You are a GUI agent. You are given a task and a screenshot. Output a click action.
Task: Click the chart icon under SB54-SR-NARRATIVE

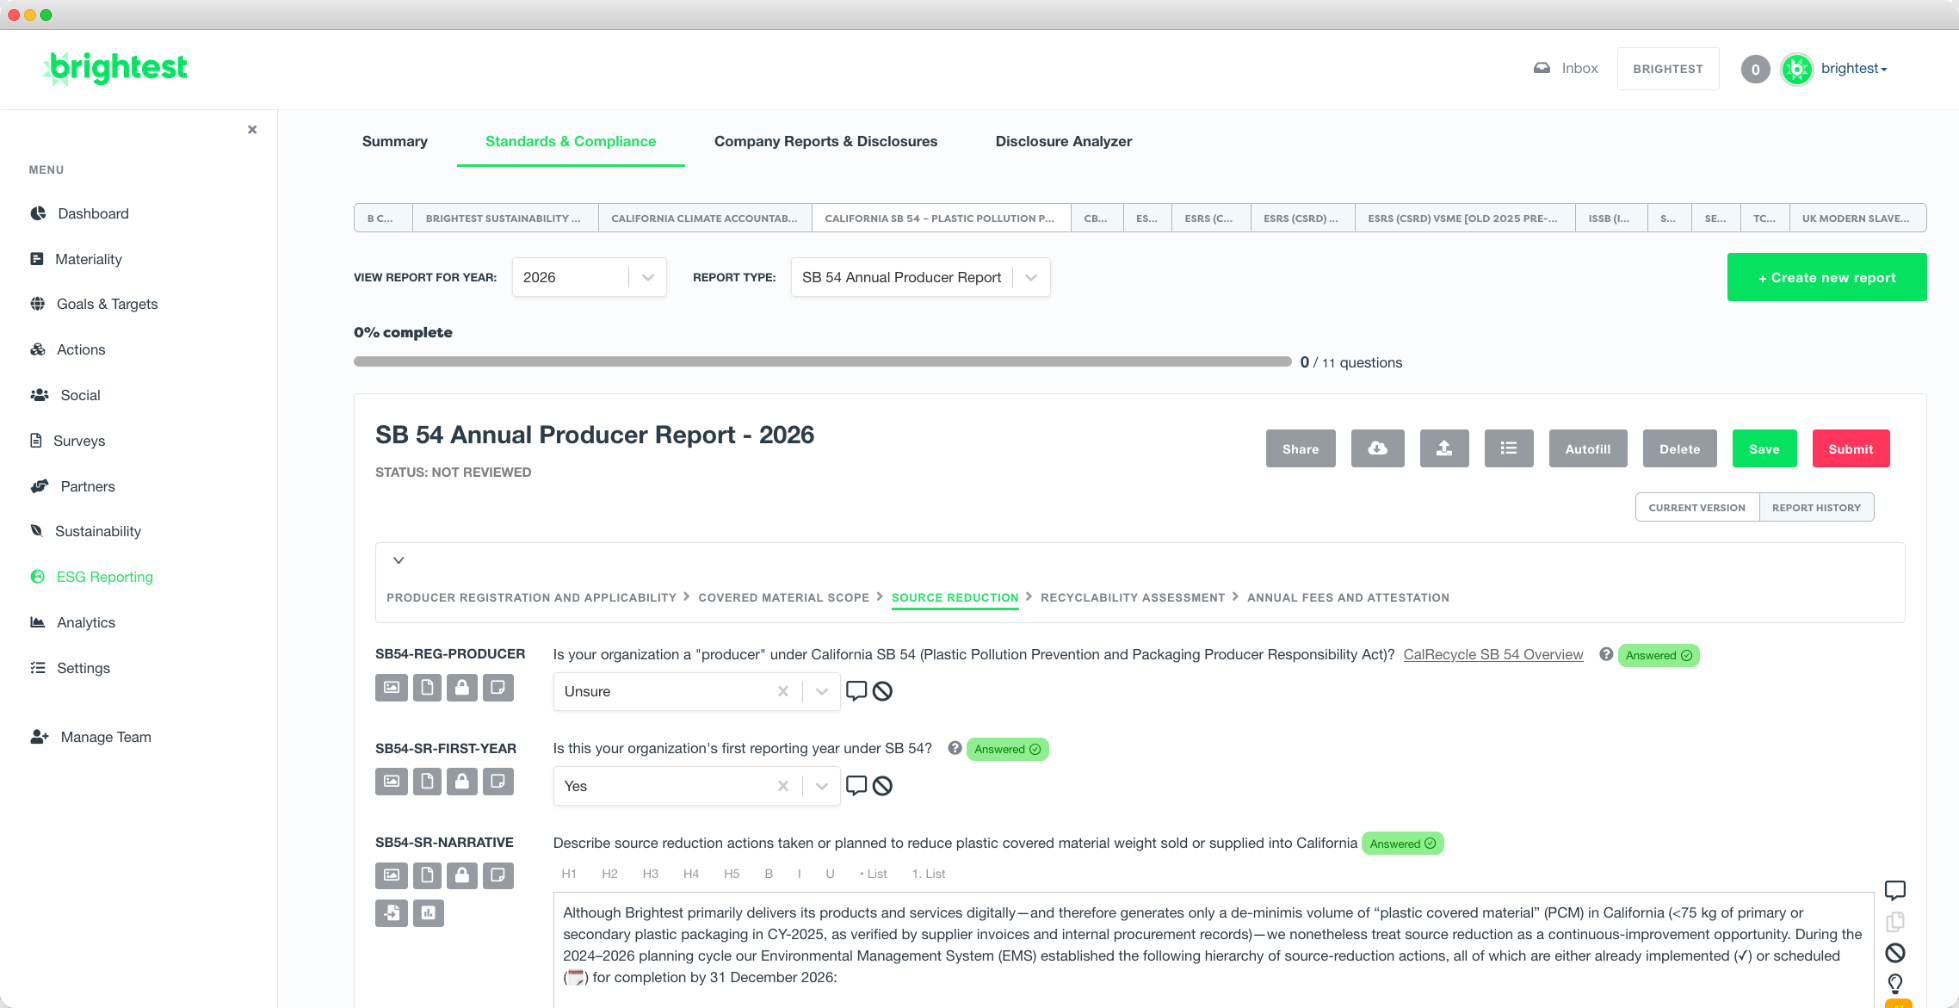coord(428,913)
